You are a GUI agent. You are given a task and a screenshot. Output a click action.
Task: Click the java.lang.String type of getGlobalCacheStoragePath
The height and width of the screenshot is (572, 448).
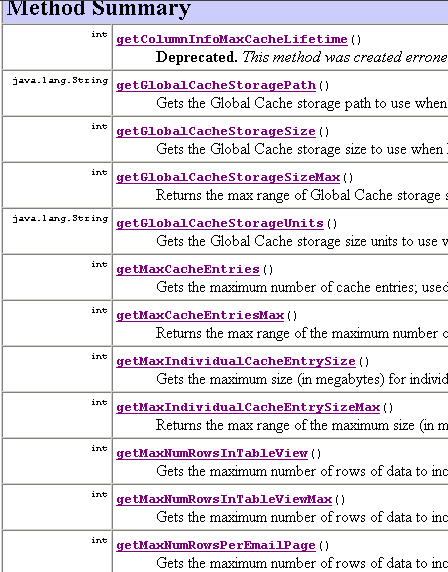click(x=60, y=80)
